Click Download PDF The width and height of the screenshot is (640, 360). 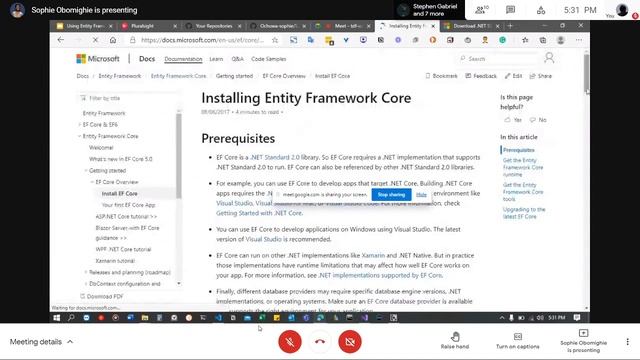tap(102, 296)
